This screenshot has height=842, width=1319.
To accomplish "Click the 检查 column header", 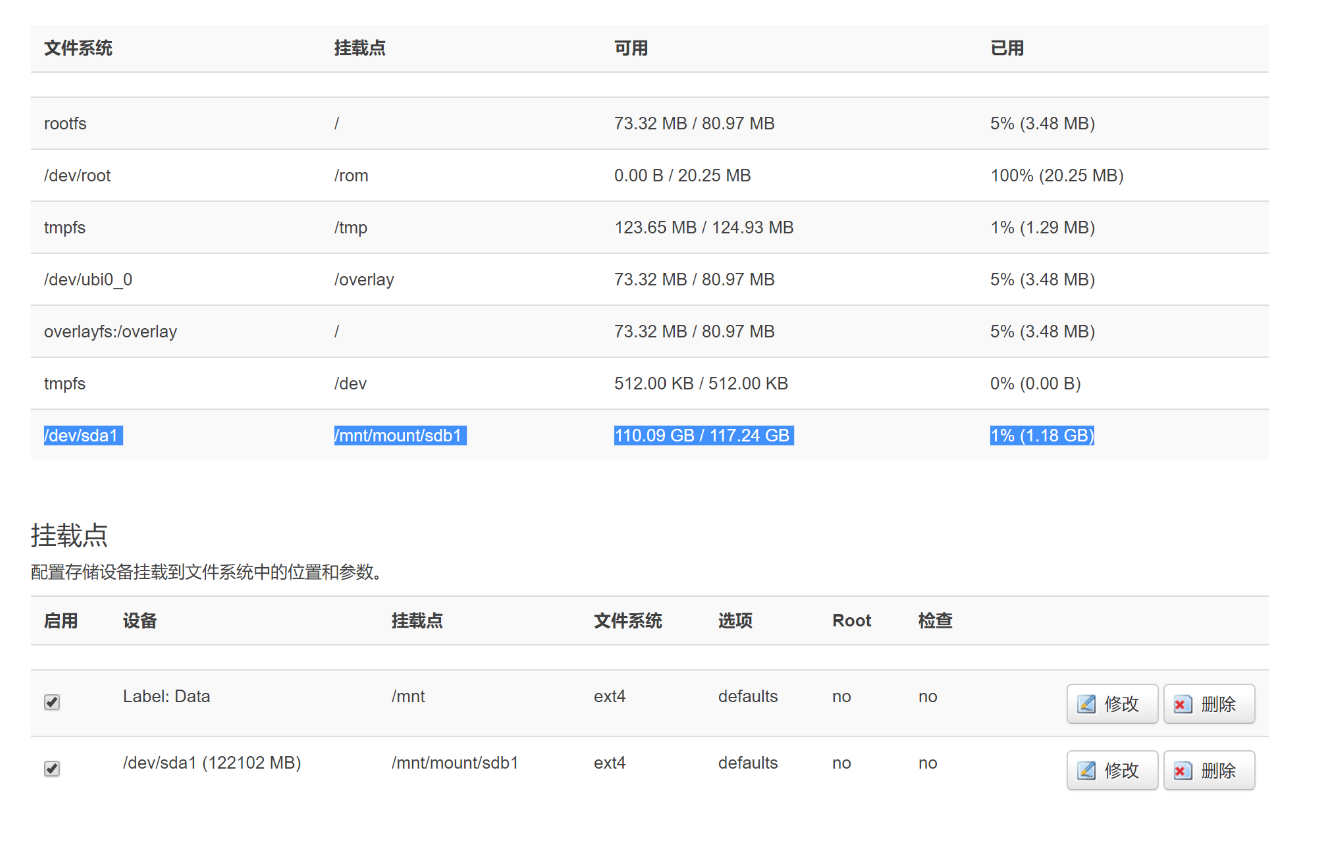I will (x=935, y=621).
